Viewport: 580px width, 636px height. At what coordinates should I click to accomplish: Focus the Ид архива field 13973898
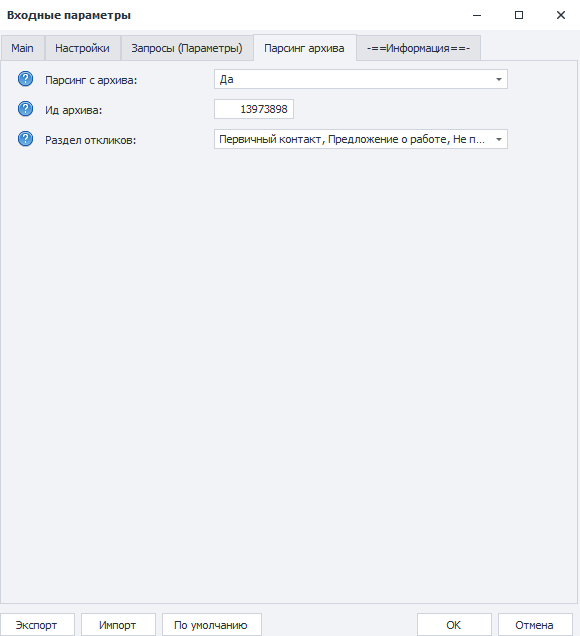[254, 110]
